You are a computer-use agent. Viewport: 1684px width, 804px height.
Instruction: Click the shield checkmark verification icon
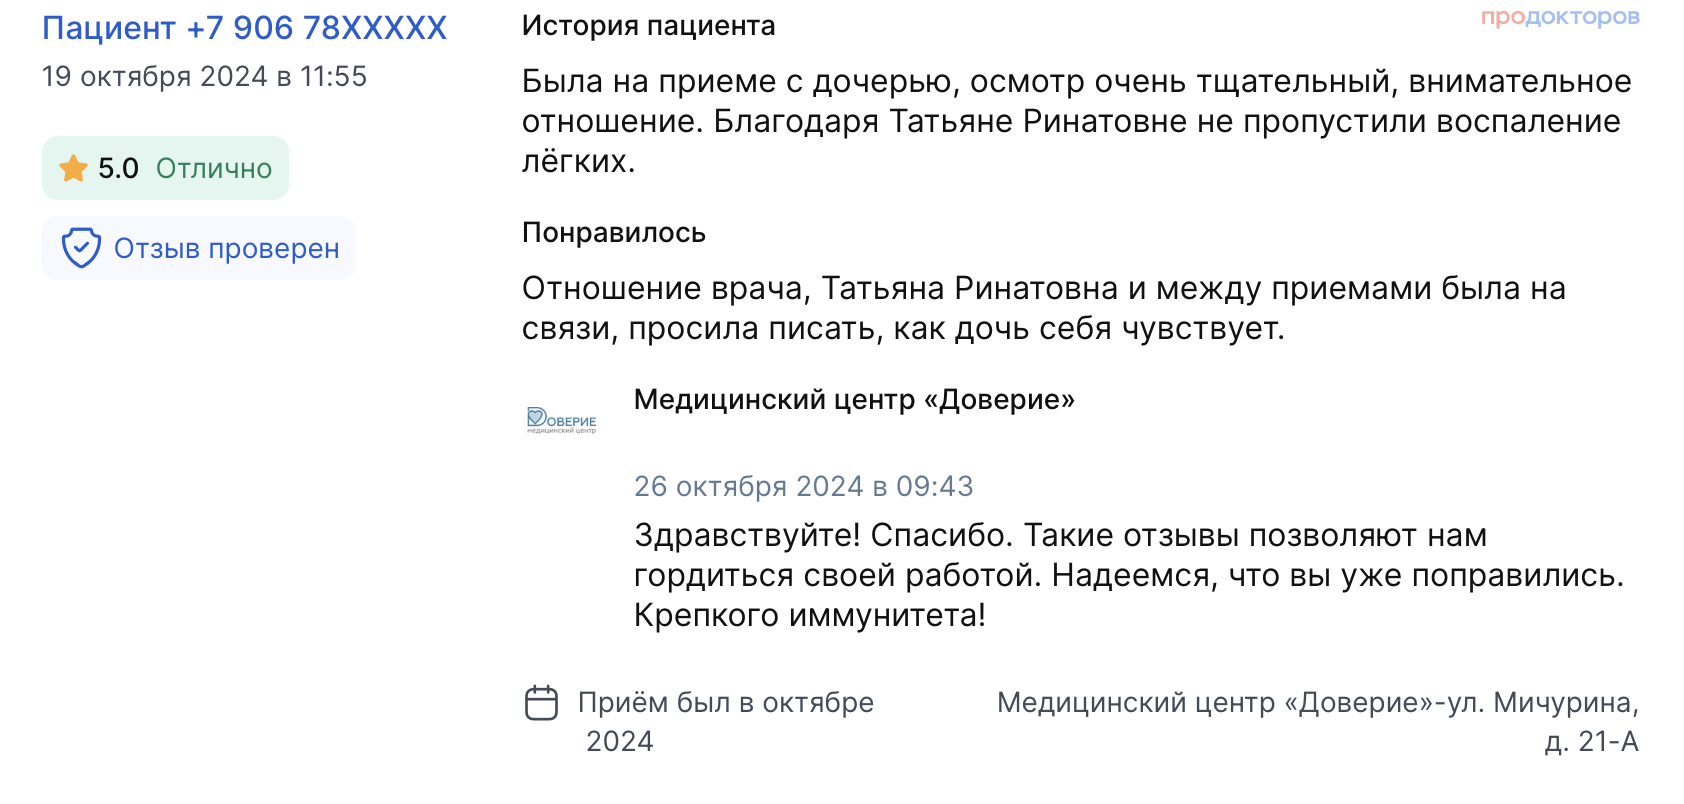[x=81, y=248]
